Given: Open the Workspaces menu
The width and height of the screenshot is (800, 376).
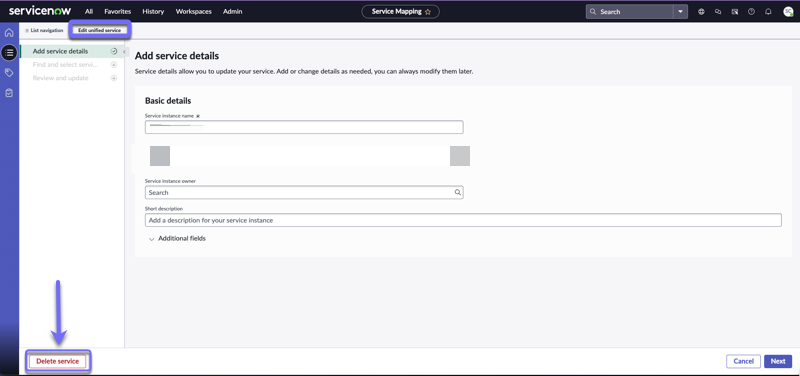Looking at the screenshot, I should (x=193, y=11).
